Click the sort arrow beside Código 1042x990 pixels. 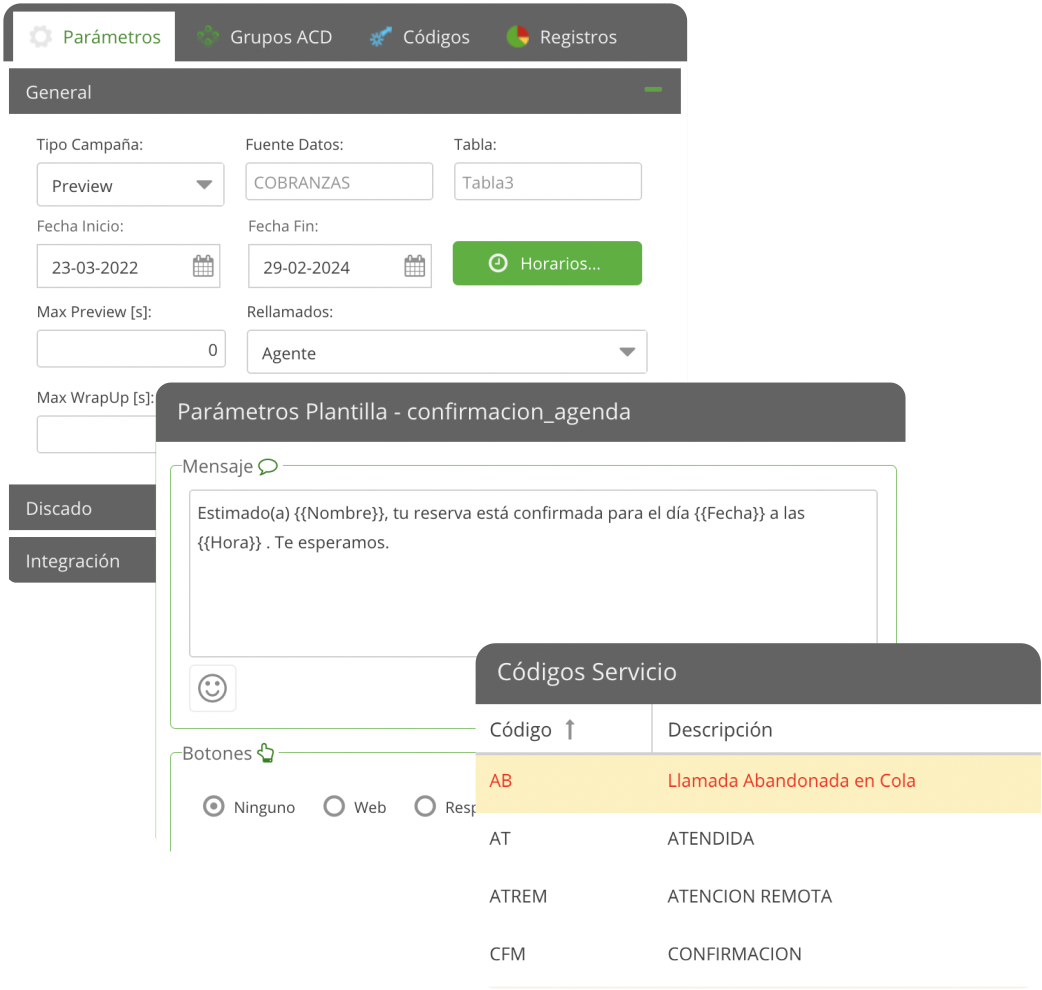570,730
